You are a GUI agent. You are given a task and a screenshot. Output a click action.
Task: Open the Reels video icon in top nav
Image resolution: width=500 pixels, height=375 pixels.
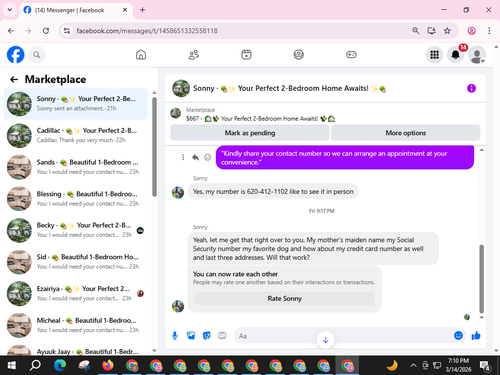click(x=246, y=55)
